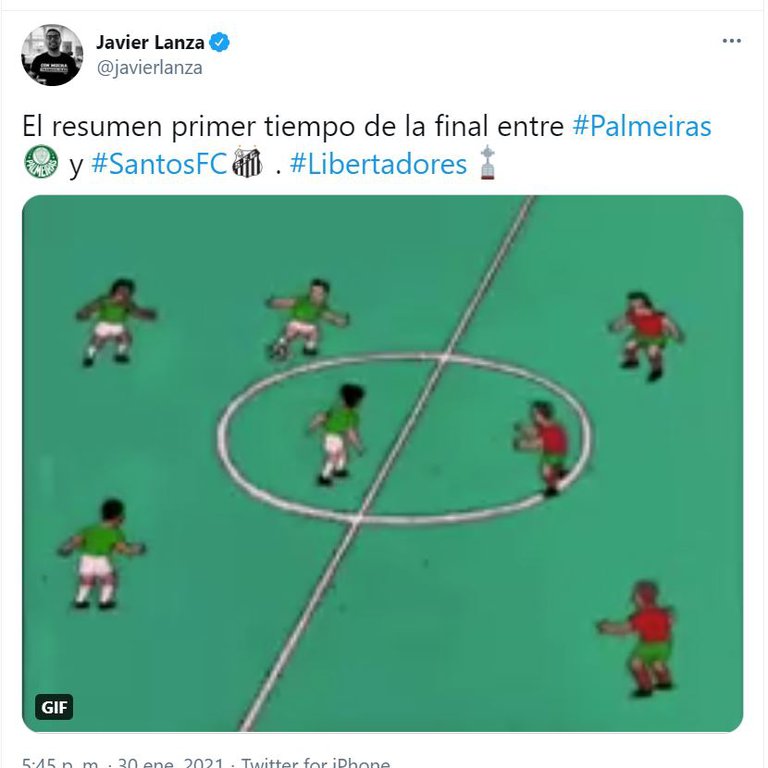This screenshot has width=768, height=768.
Task: Open the Javier Lanza display name
Action: pos(150,43)
